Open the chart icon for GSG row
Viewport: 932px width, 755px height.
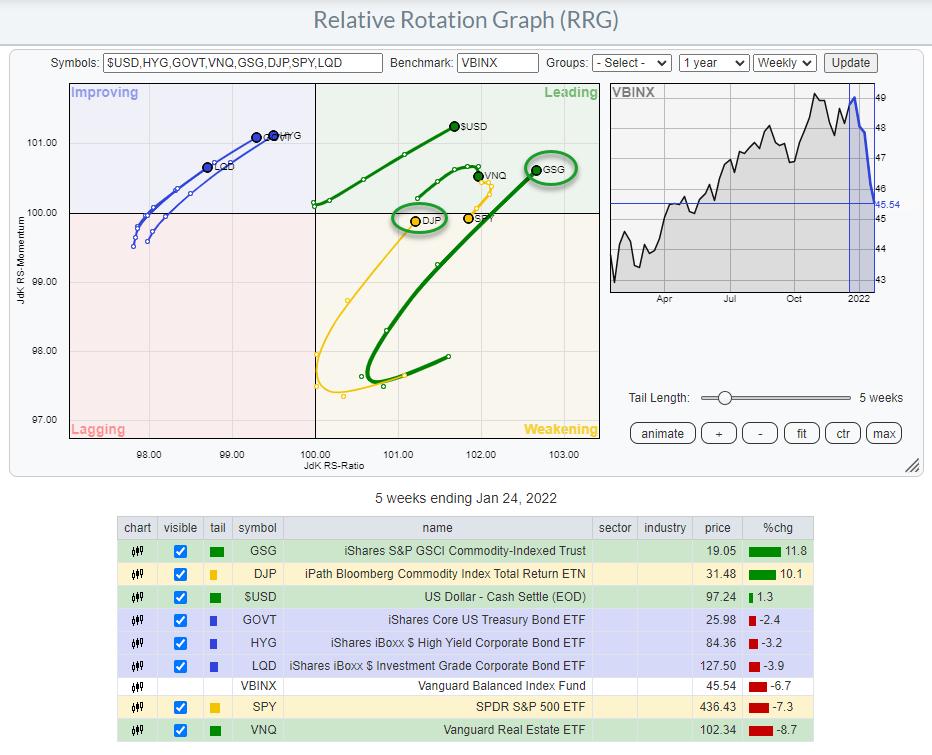click(137, 551)
